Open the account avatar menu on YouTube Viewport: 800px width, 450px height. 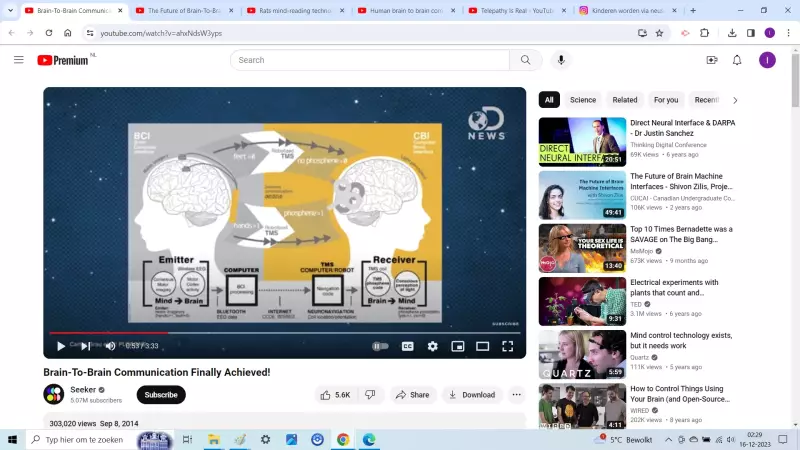(x=767, y=60)
